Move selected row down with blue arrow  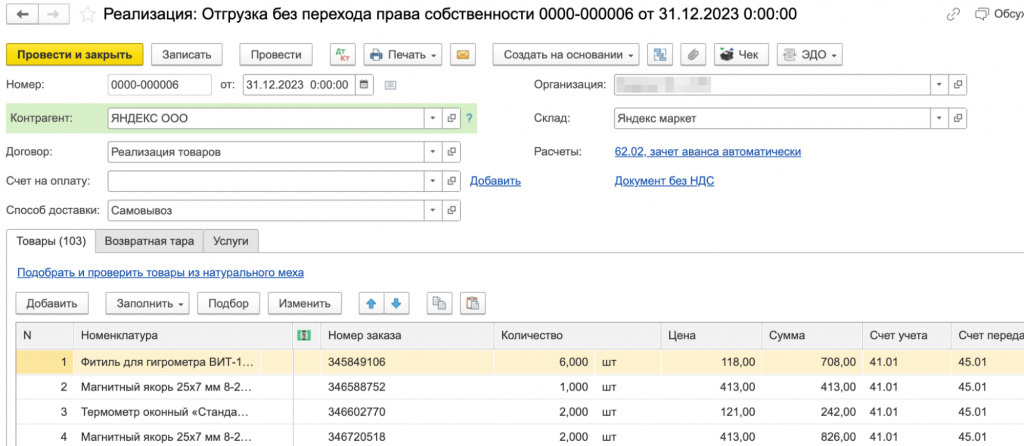click(x=396, y=304)
